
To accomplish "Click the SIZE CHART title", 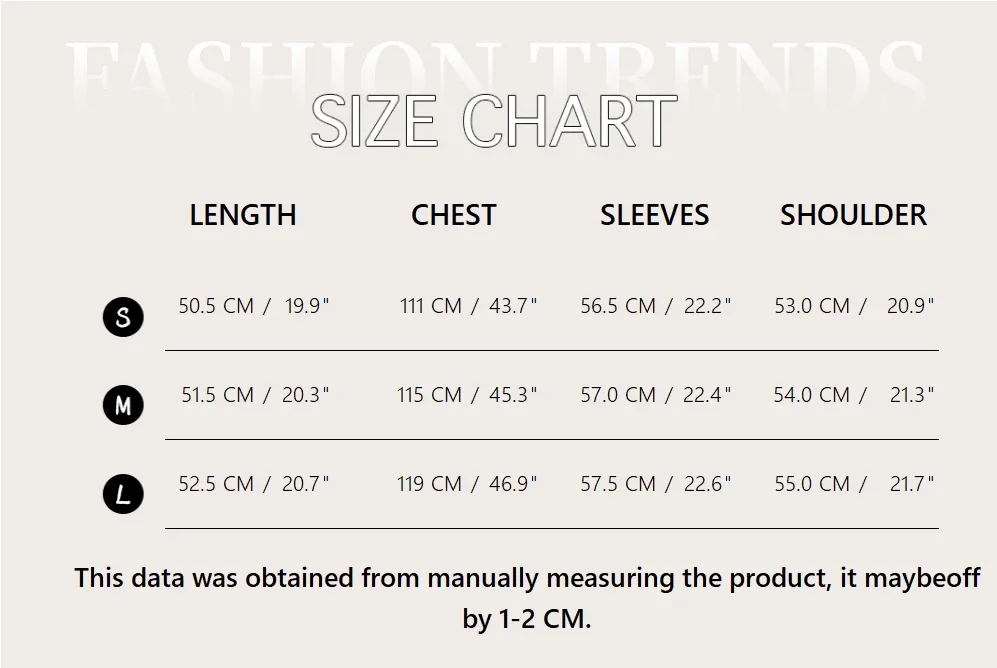I will coord(494,122).
